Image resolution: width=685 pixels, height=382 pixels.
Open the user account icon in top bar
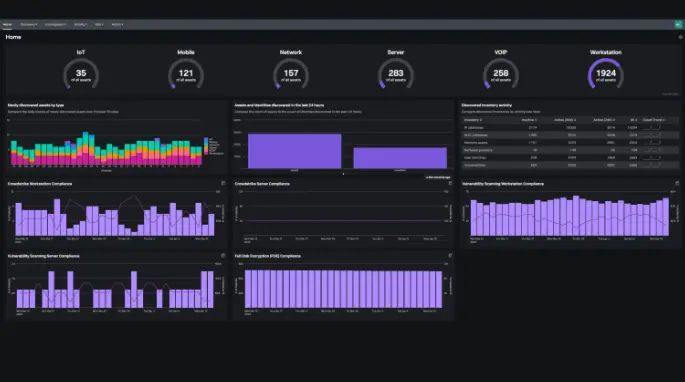pos(678,24)
